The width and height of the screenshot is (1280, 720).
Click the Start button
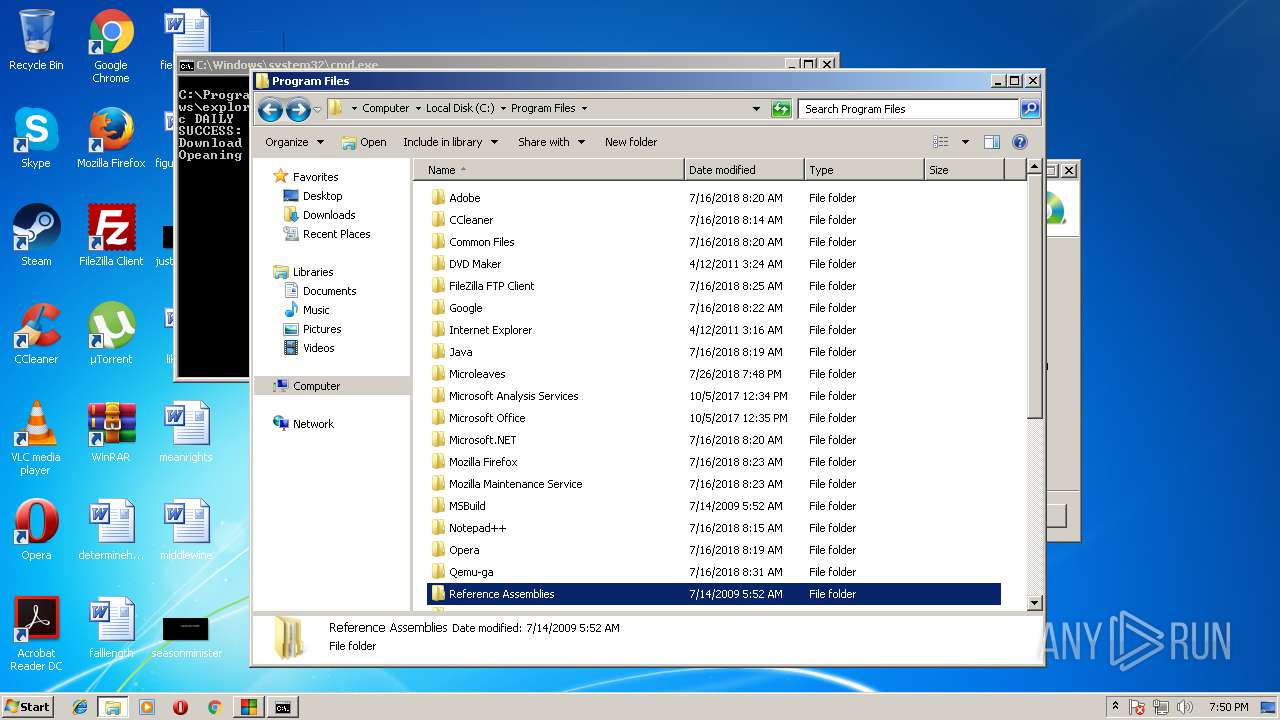point(27,706)
